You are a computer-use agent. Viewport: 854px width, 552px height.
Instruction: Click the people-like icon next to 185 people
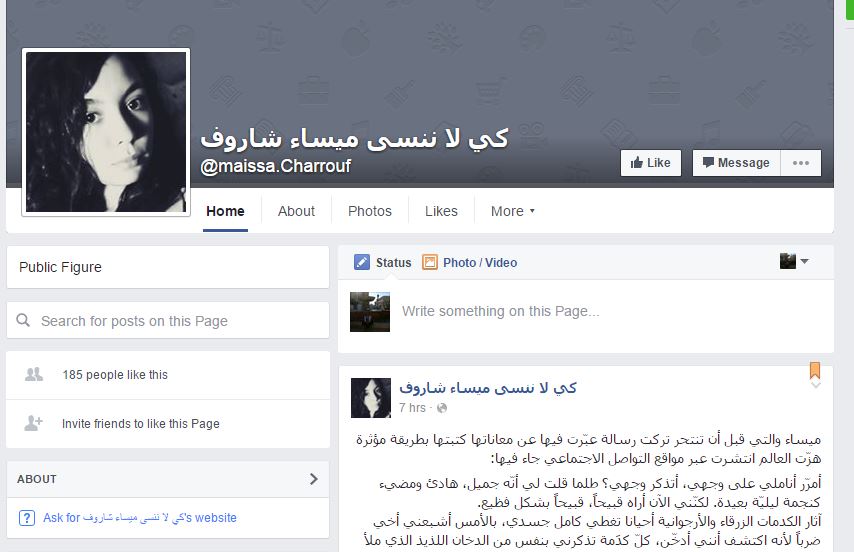tap(34, 374)
